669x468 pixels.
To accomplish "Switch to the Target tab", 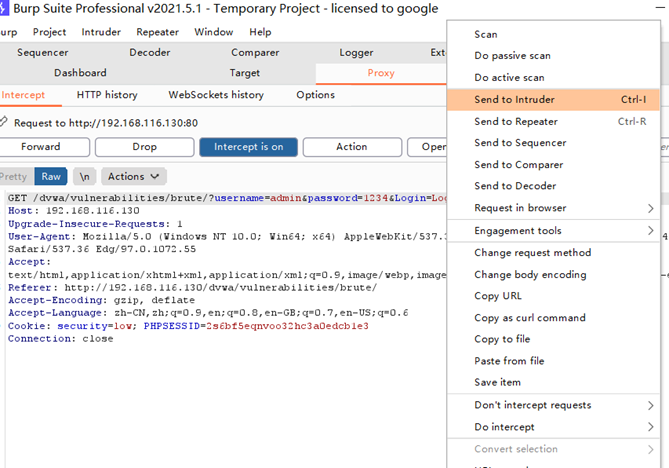I will click(244, 73).
